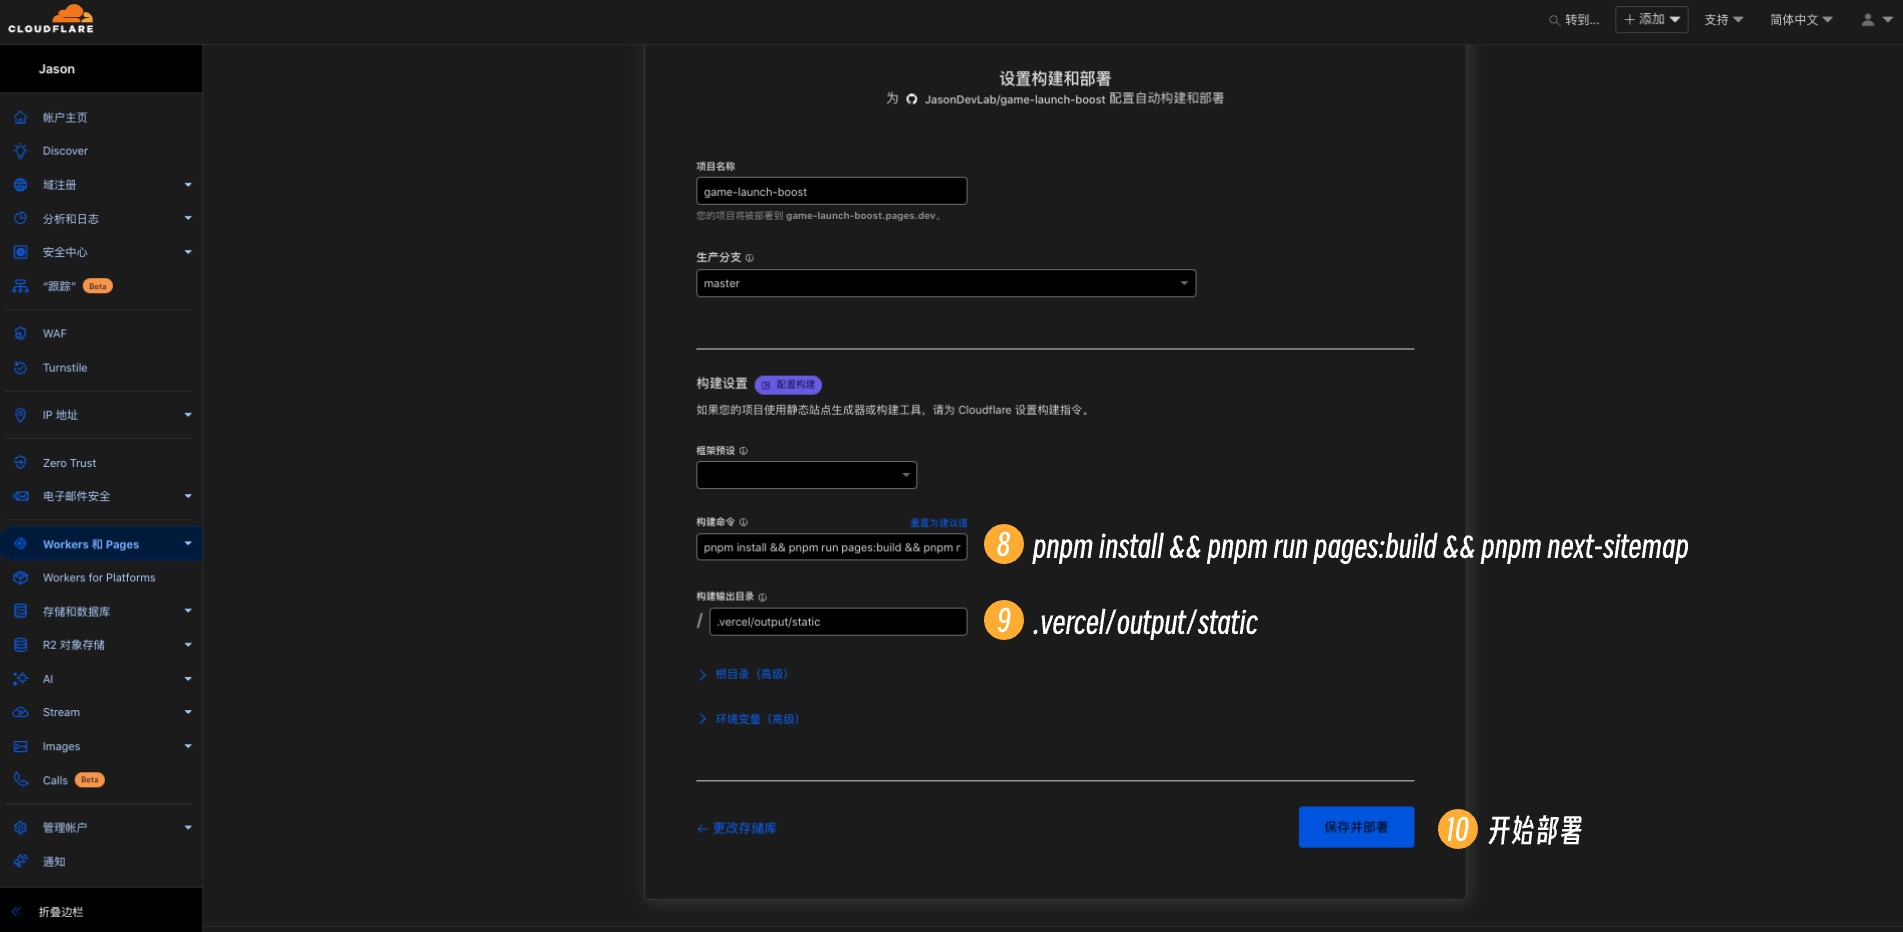The image size is (1903, 932).
Task: Open Workers for Platforms sidebar item
Action: point(100,578)
